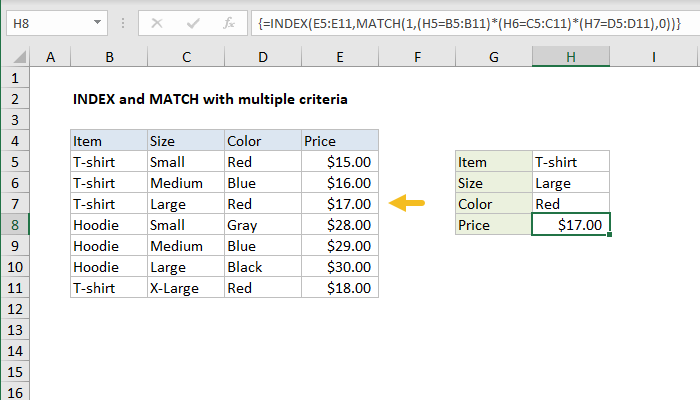Click the fill handle of cell H8

609,235
